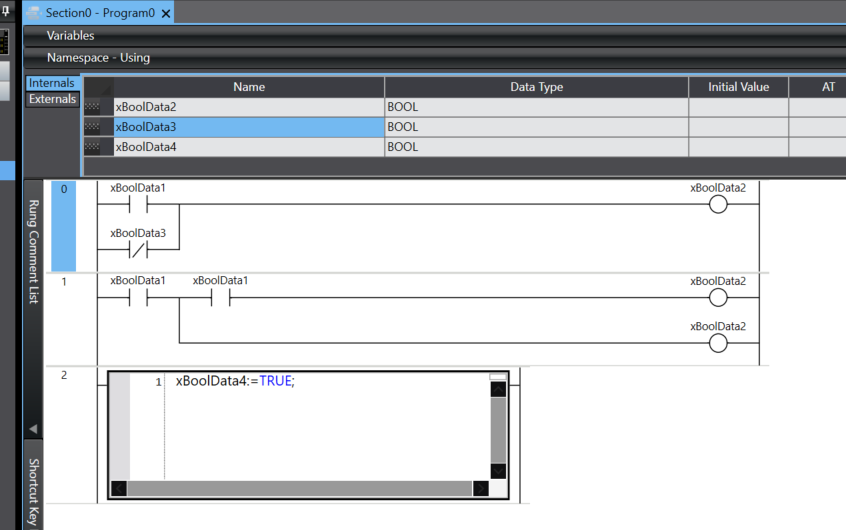Click the pin icon in the left panel
This screenshot has height=530, width=846.
6,11
